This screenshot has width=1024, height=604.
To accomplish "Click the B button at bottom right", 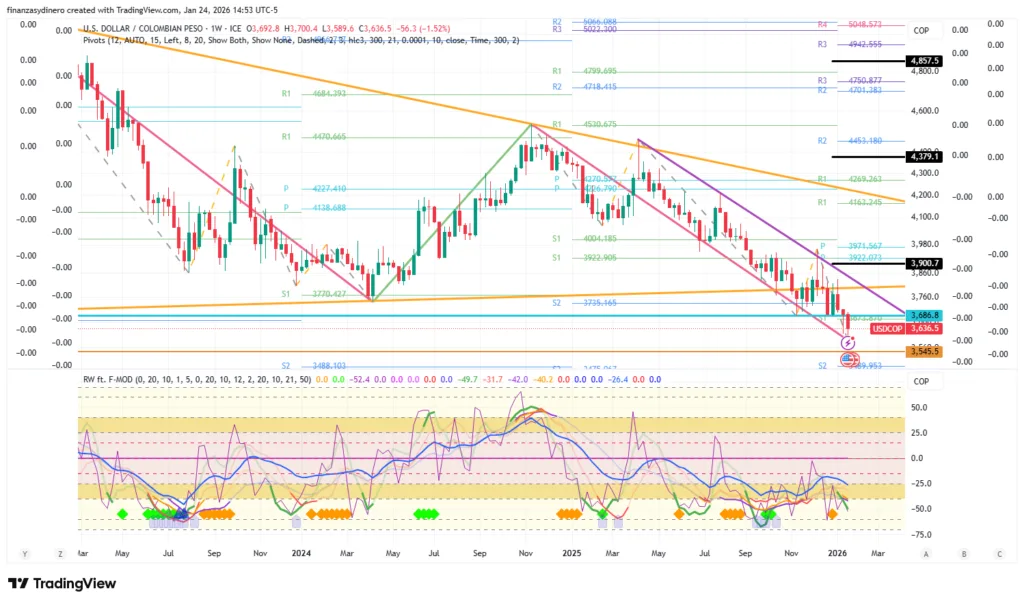I will (x=963, y=552).
